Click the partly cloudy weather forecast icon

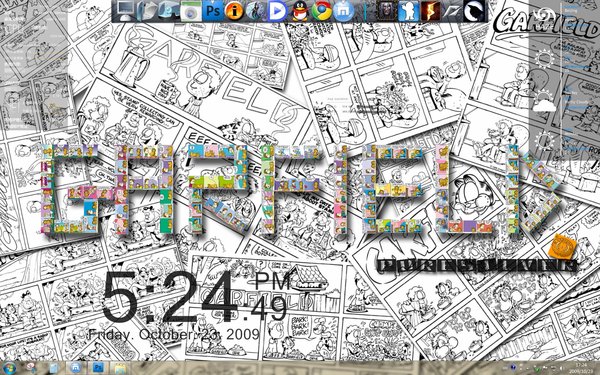coord(544,101)
